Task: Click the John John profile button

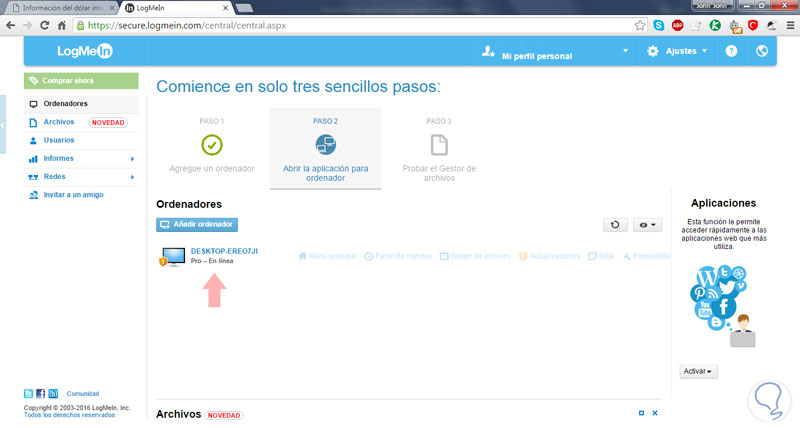Action: [712, 6]
